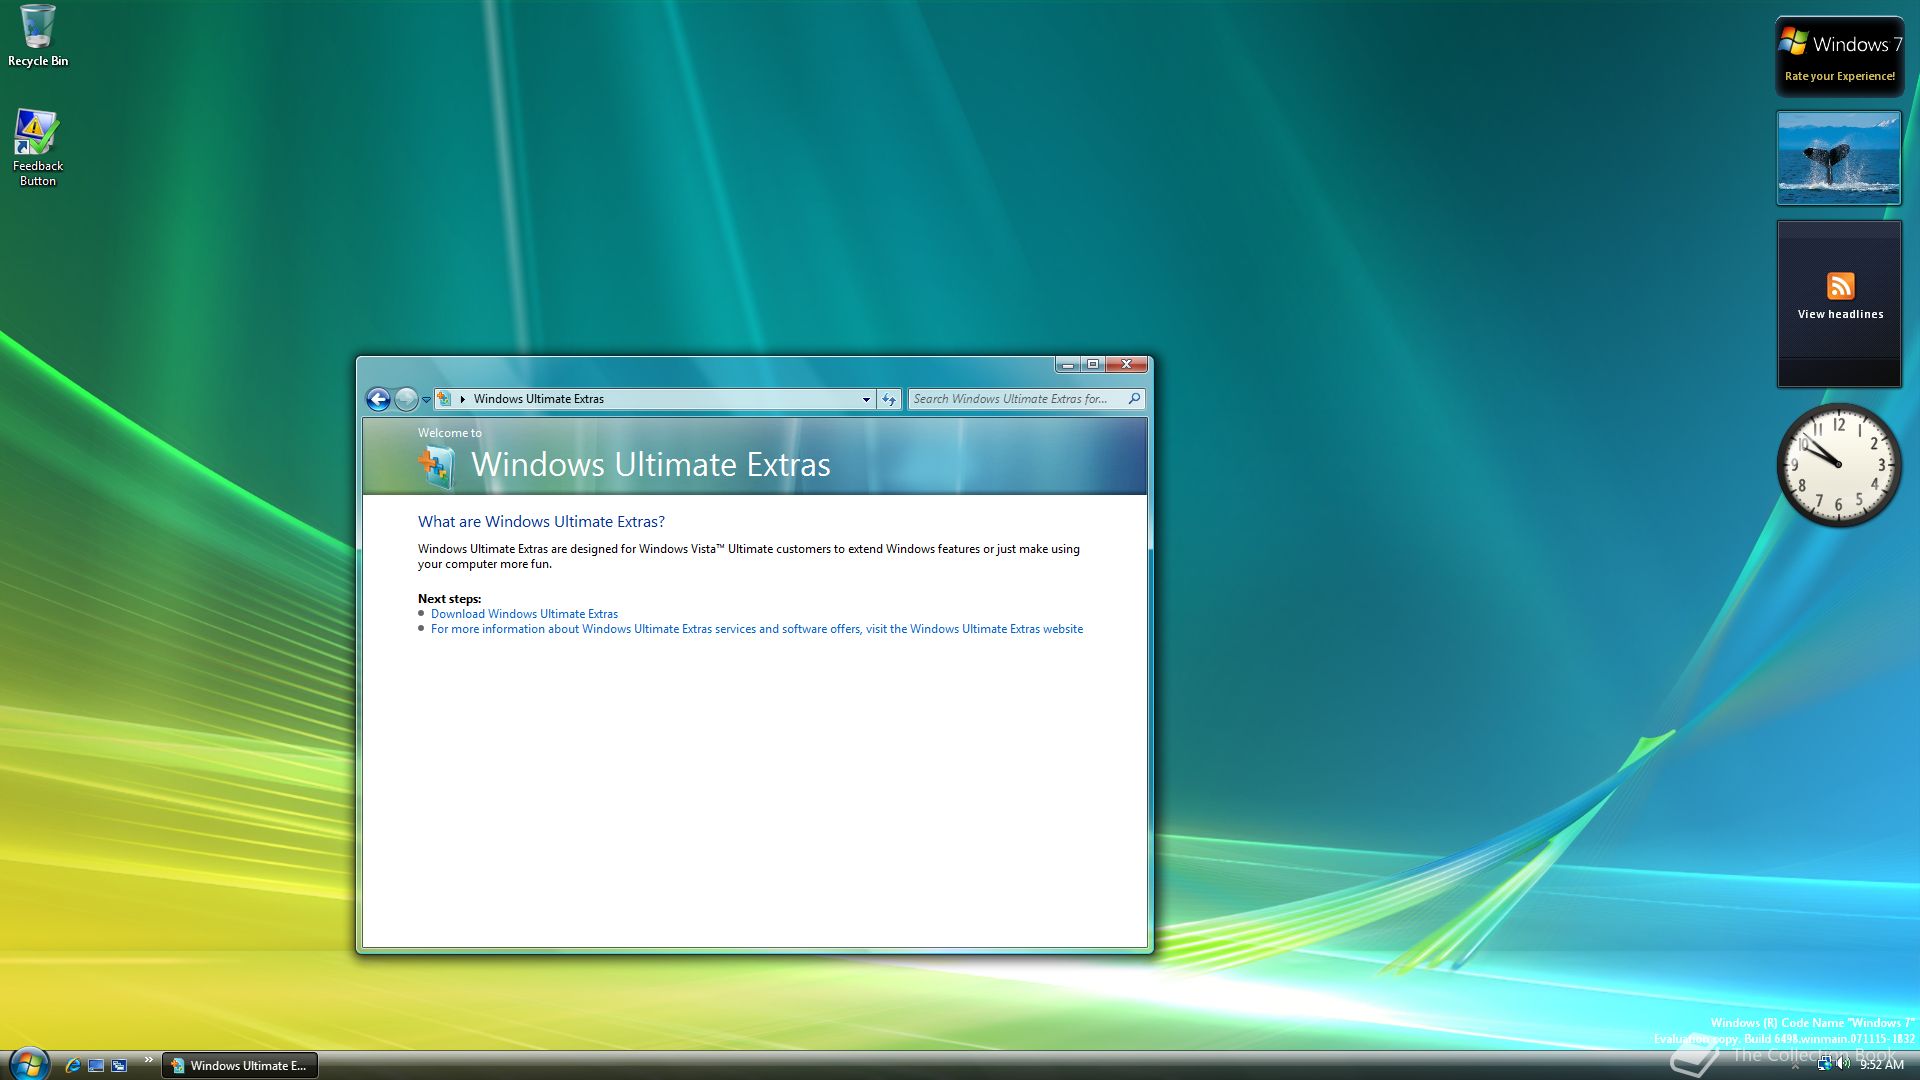Click the Windows Ultimate Extras banner logo icon

(437, 467)
